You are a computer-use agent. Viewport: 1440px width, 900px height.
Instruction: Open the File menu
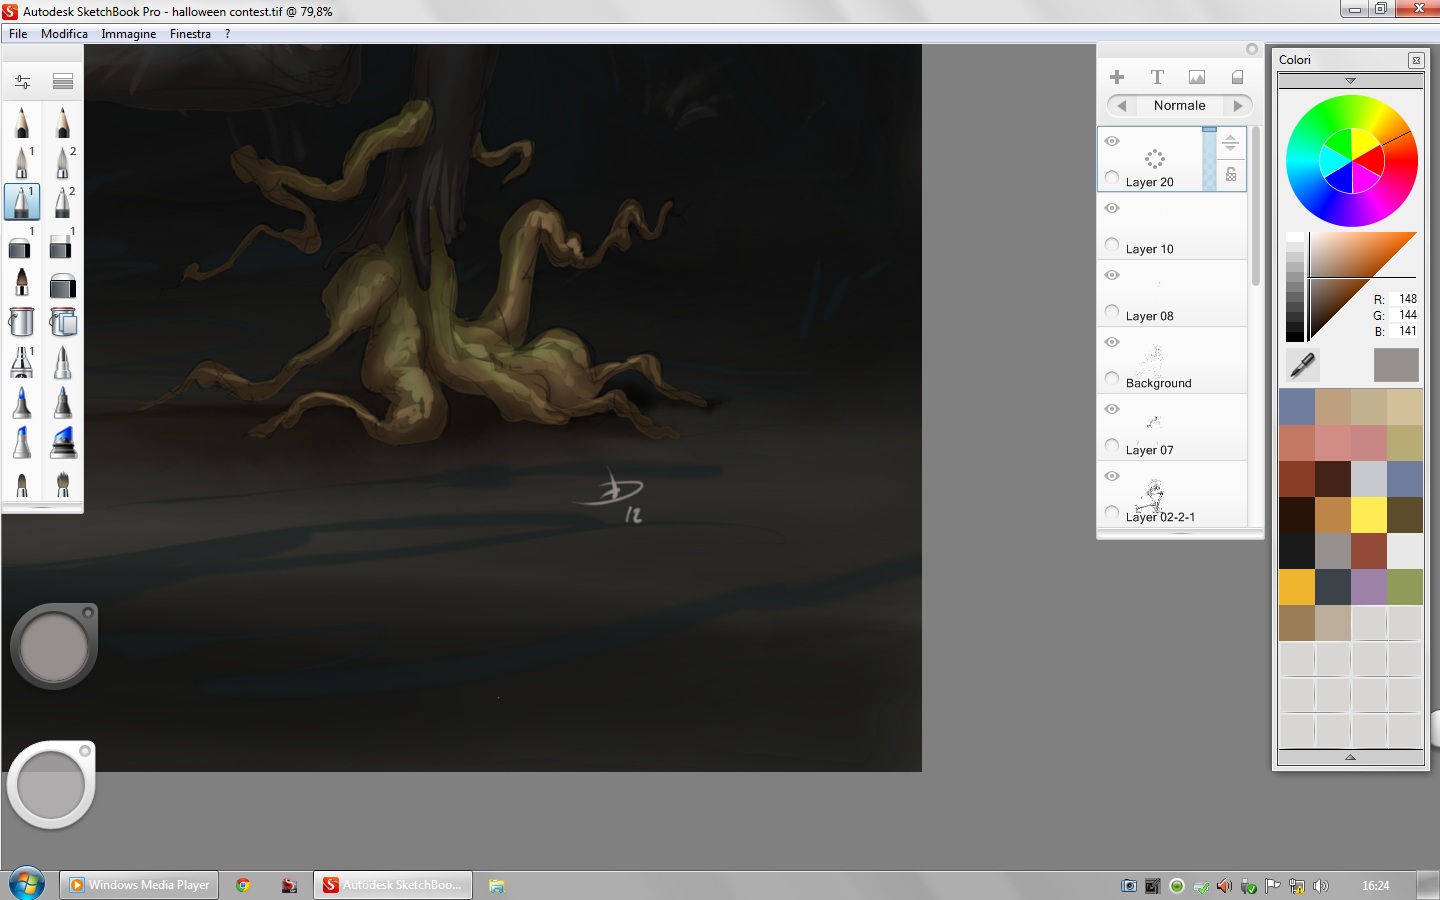point(18,34)
